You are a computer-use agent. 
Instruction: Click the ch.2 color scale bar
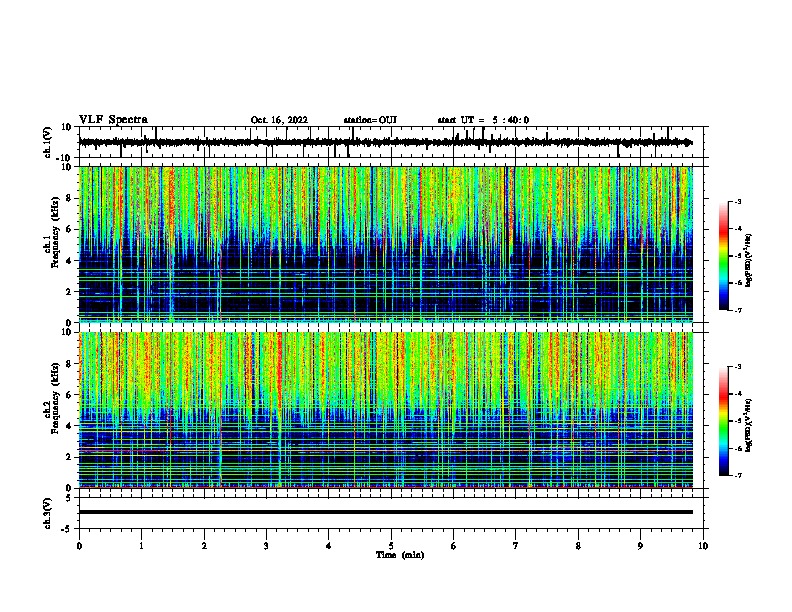pos(724,421)
